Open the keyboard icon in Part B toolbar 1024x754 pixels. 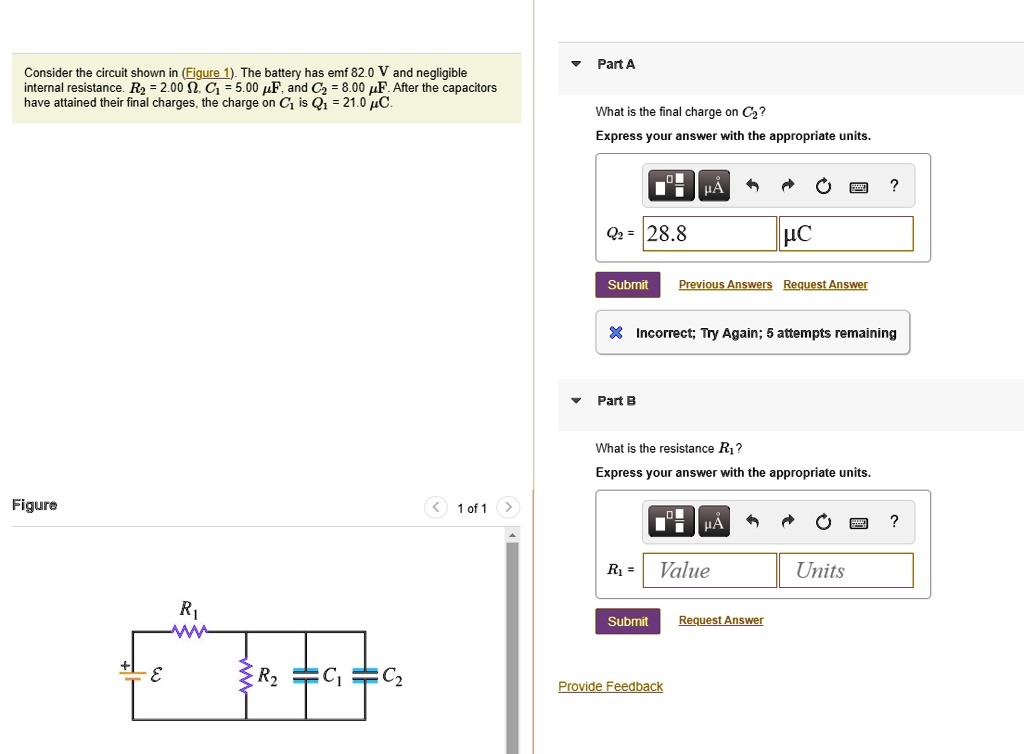pyautogui.click(x=858, y=521)
